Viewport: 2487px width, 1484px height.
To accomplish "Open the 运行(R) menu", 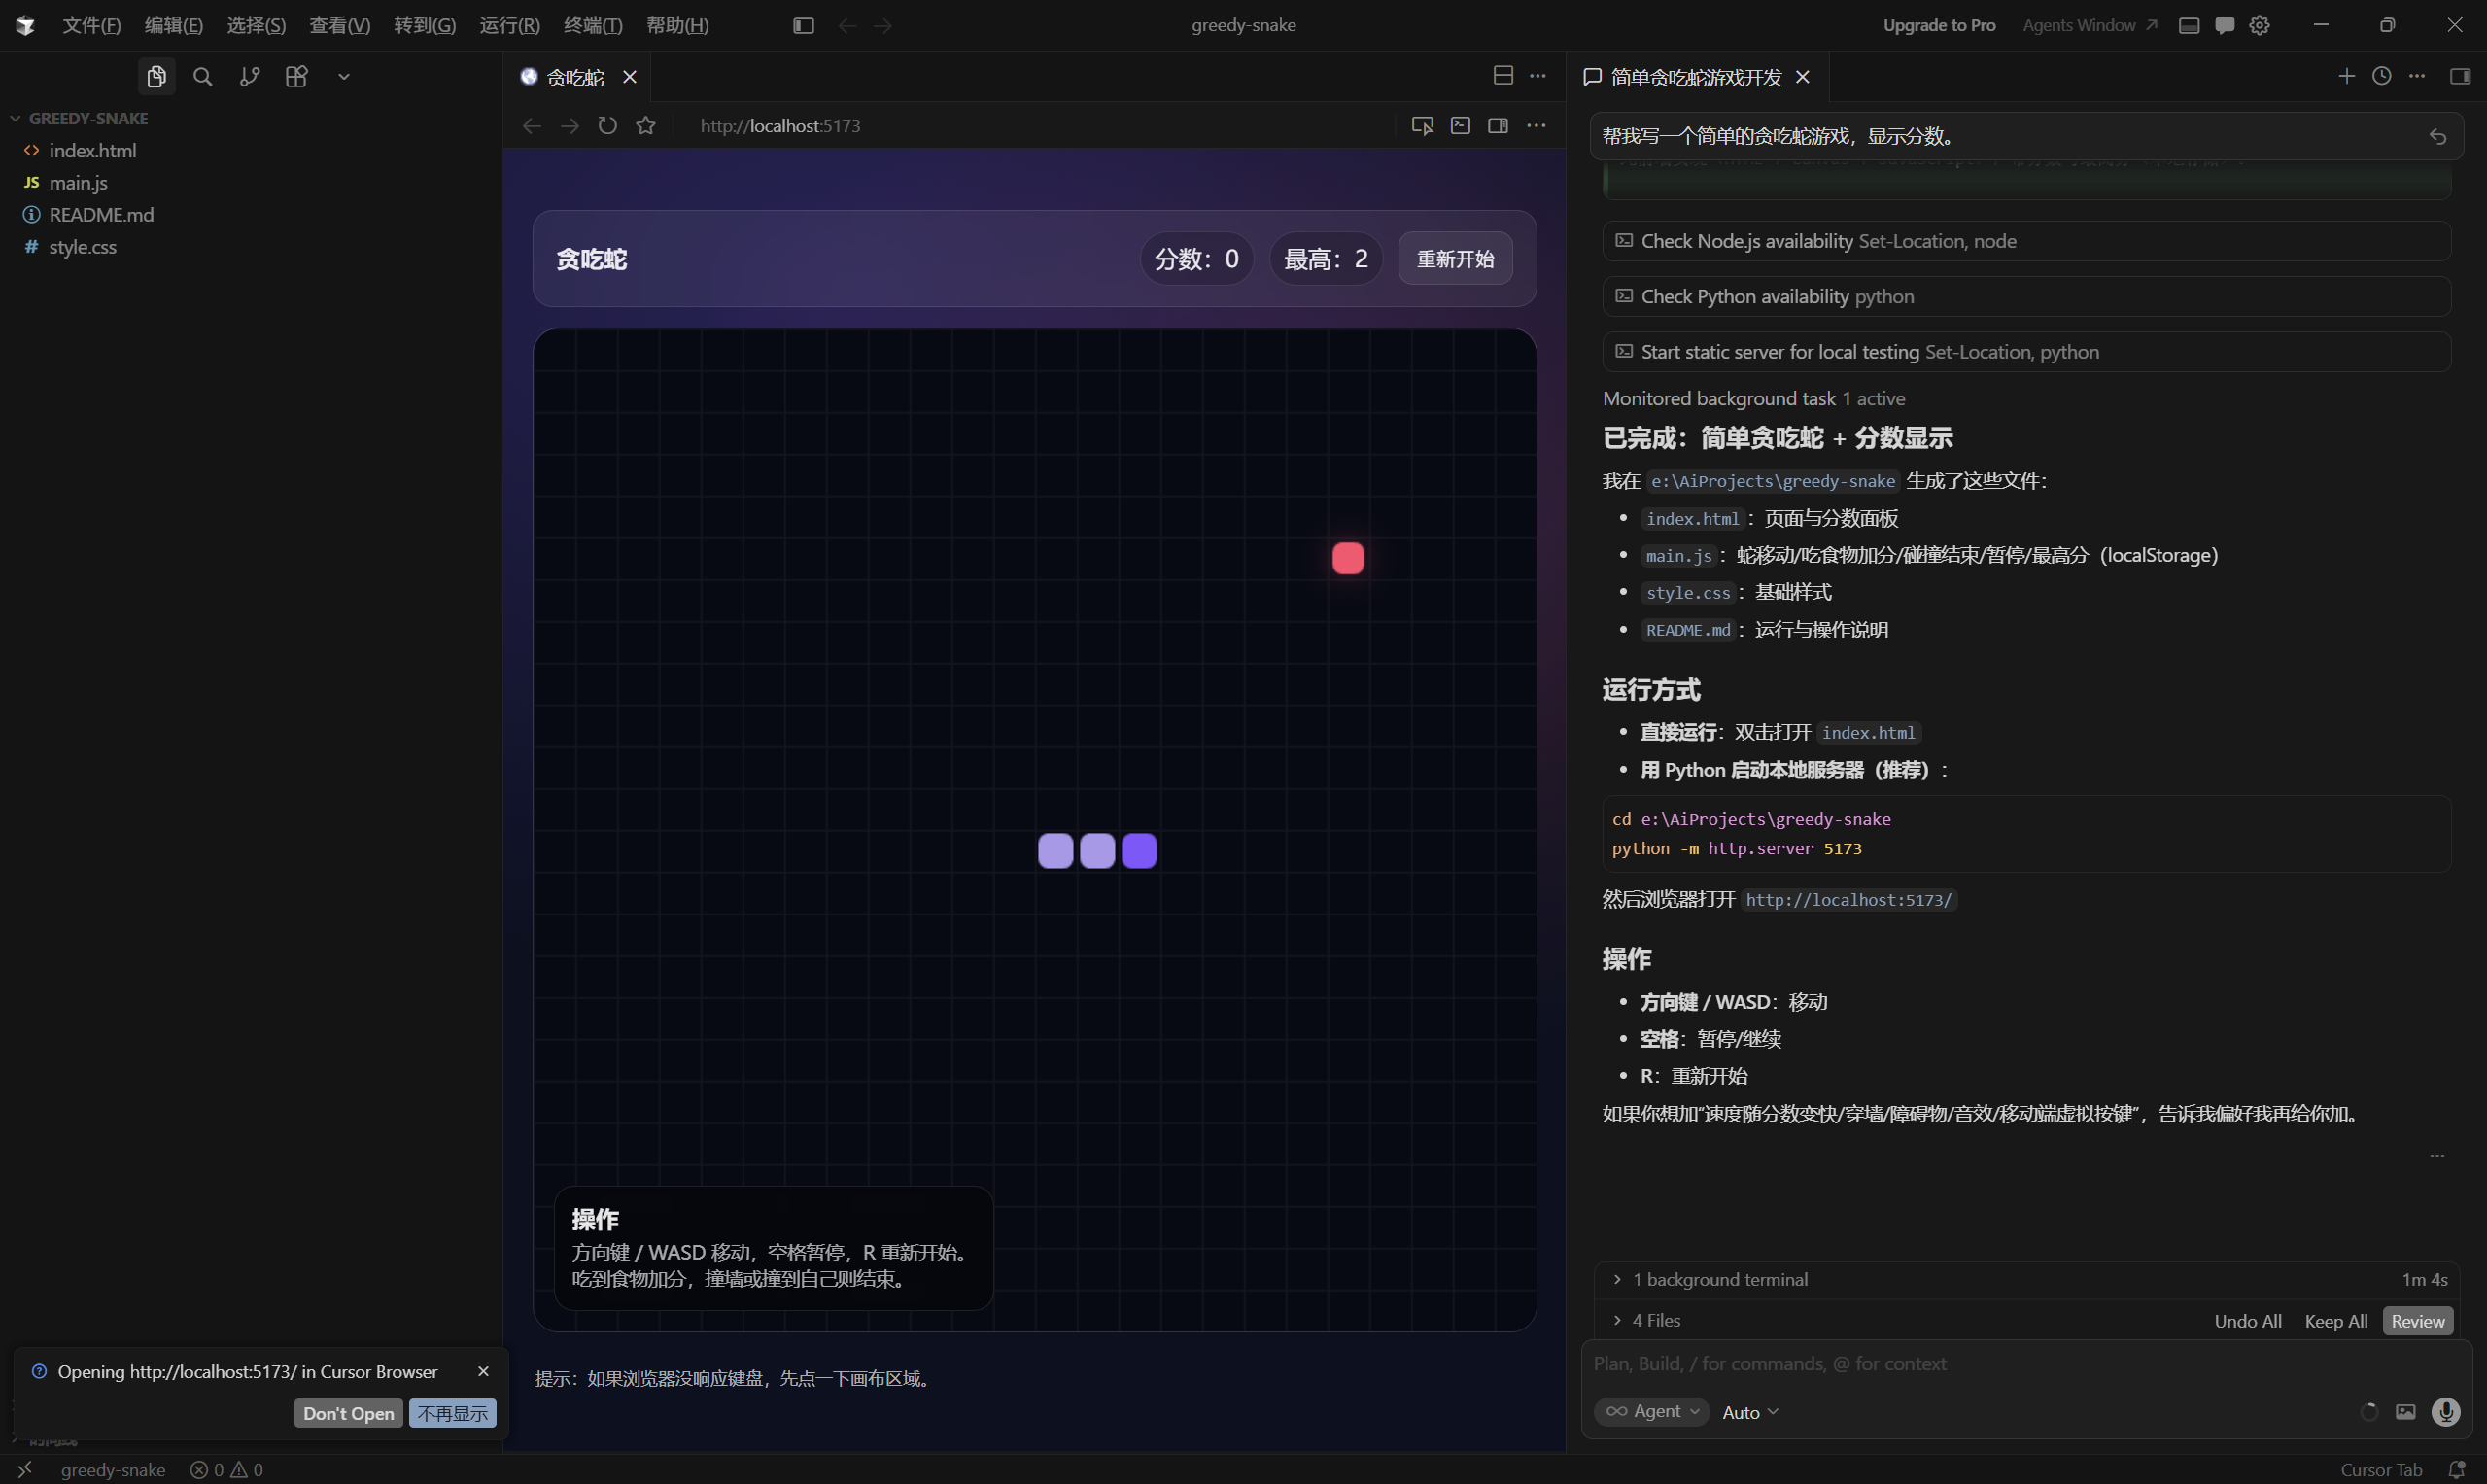I will pos(510,25).
